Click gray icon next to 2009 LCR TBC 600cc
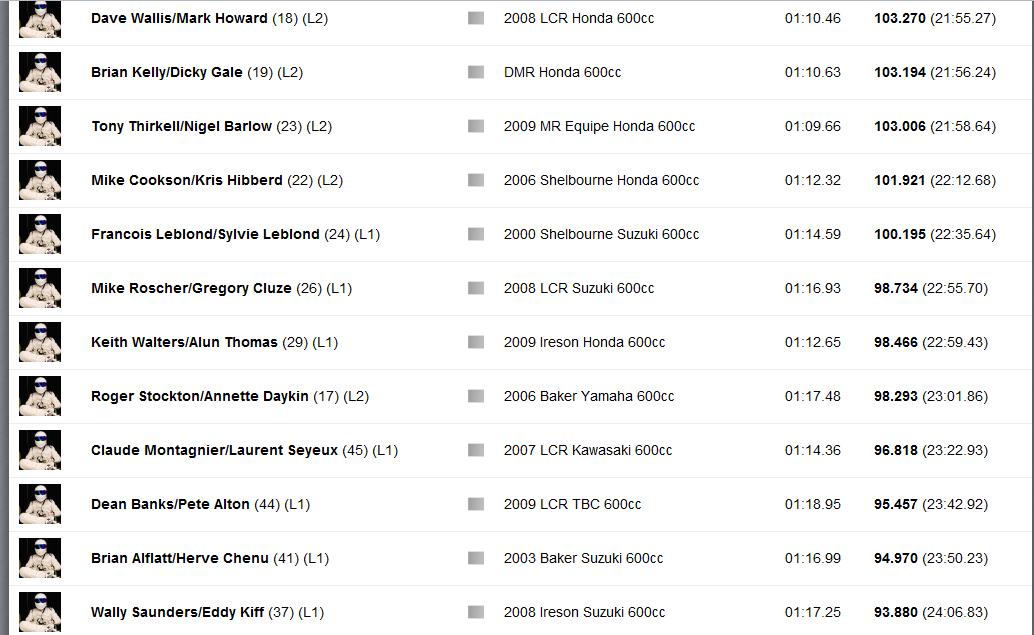 click(x=476, y=504)
